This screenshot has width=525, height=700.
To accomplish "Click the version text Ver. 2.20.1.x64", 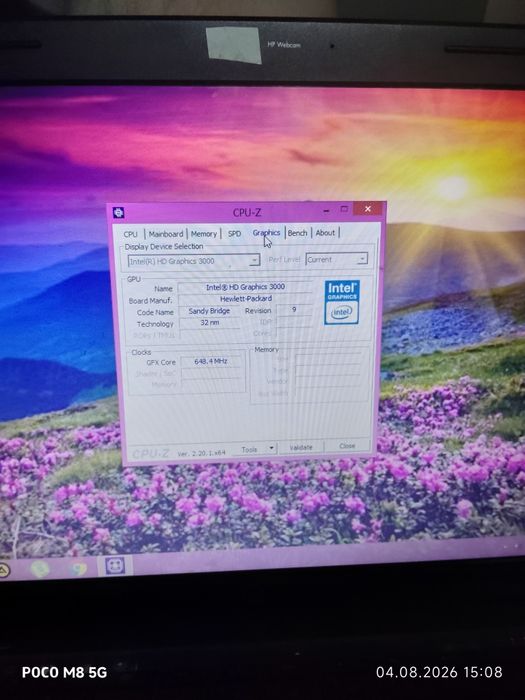I will [x=201, y=453].
